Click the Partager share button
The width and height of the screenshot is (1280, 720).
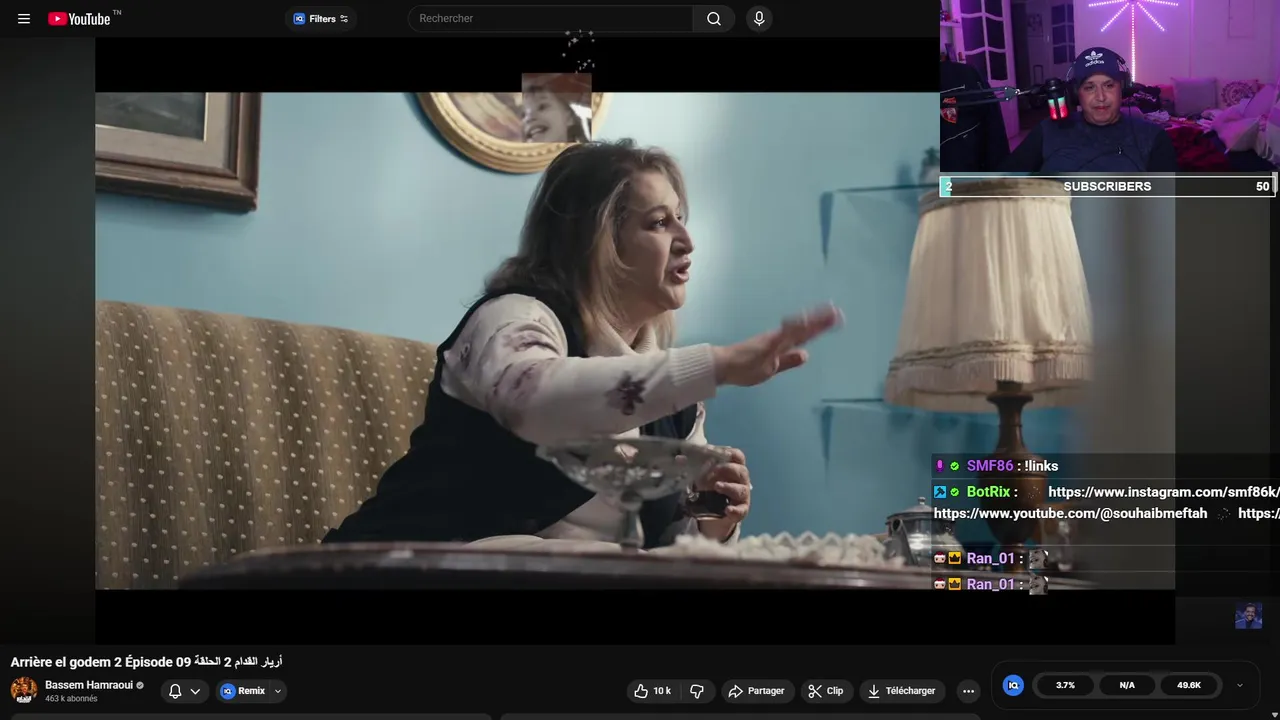[x=757, y=691]
